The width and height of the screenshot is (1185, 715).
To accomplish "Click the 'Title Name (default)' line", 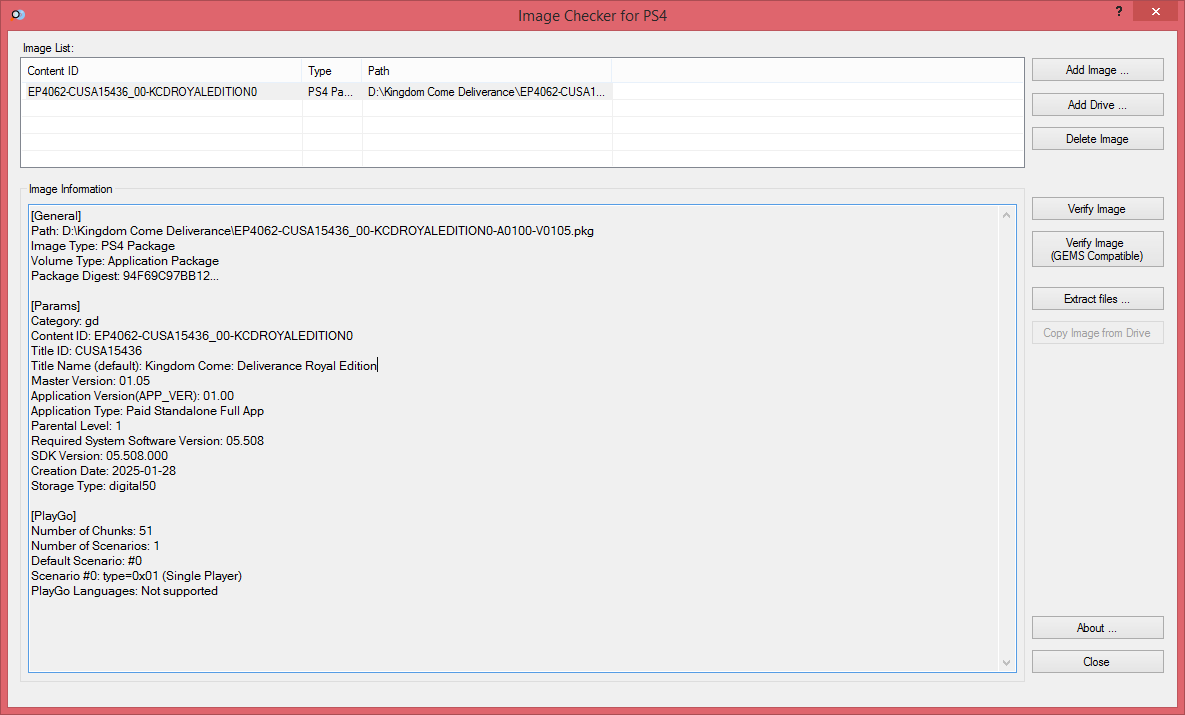I will click(x=204, y=366).
